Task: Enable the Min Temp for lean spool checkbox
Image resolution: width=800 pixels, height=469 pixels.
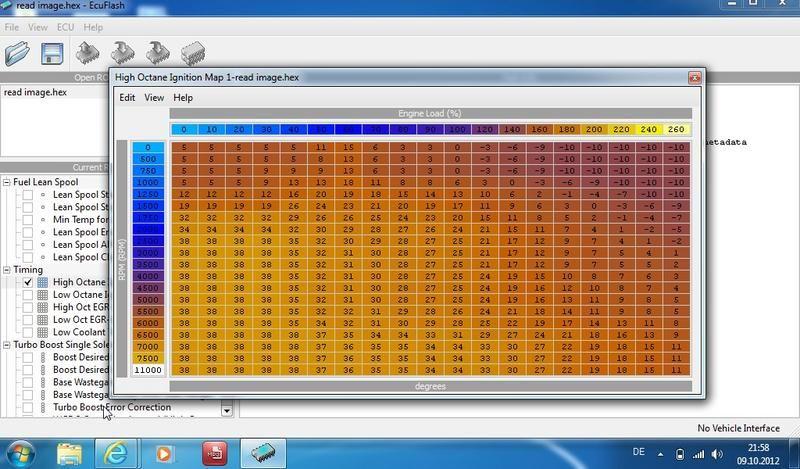Action: pyautogui.click(x=28, y=220)
